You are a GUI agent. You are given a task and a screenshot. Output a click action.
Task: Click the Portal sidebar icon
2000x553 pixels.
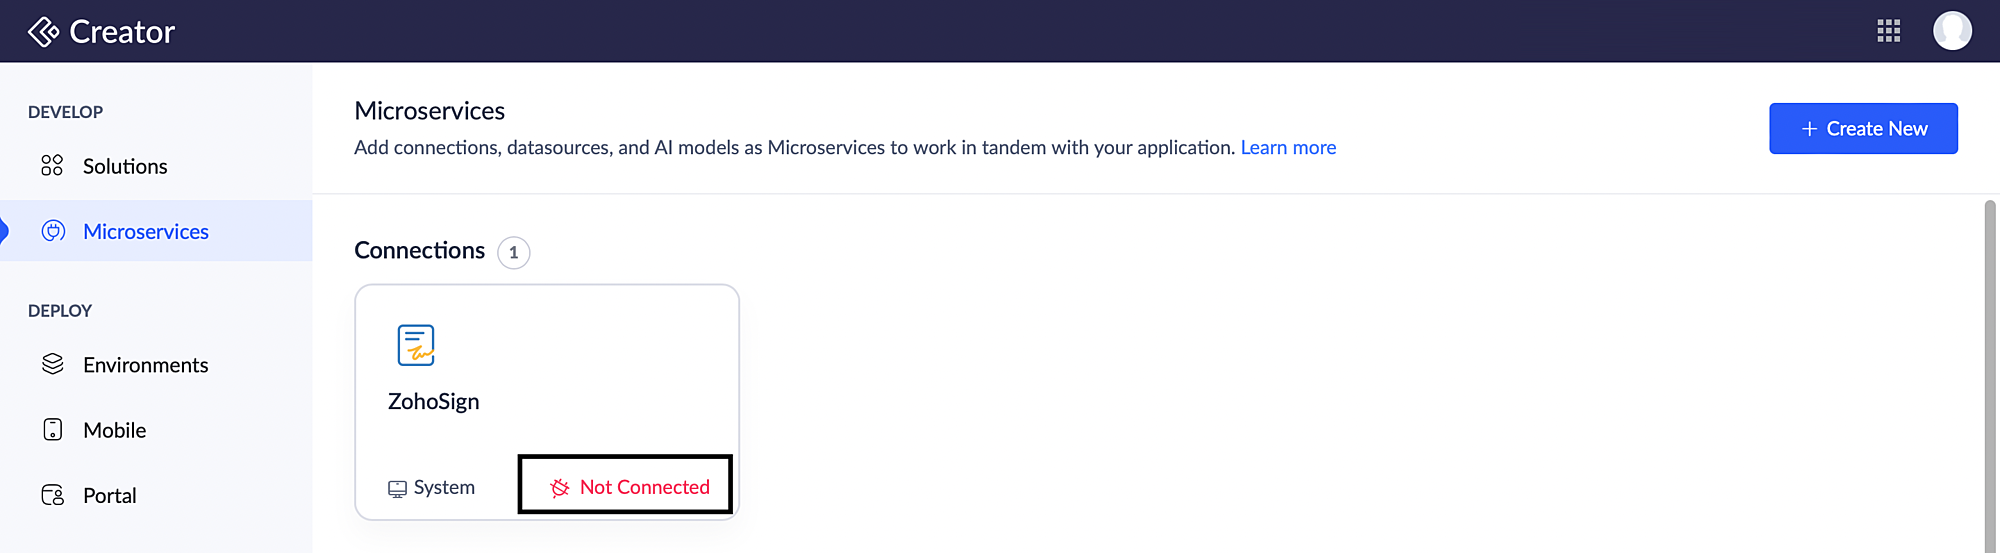(x=53, y=495)
